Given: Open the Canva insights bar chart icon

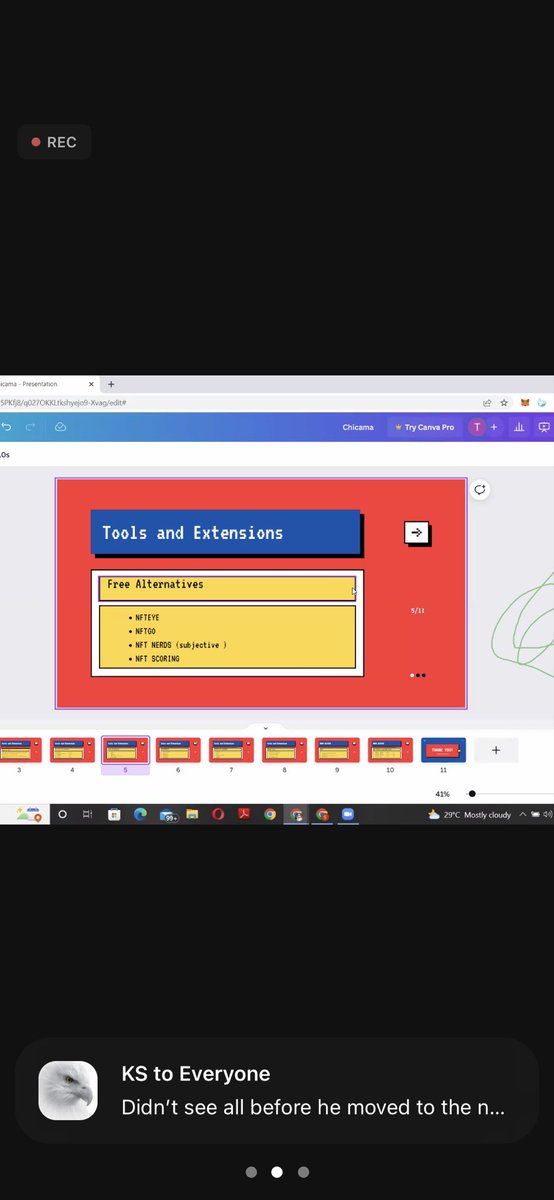Looking at the screenshot, I should pos(519,427).
